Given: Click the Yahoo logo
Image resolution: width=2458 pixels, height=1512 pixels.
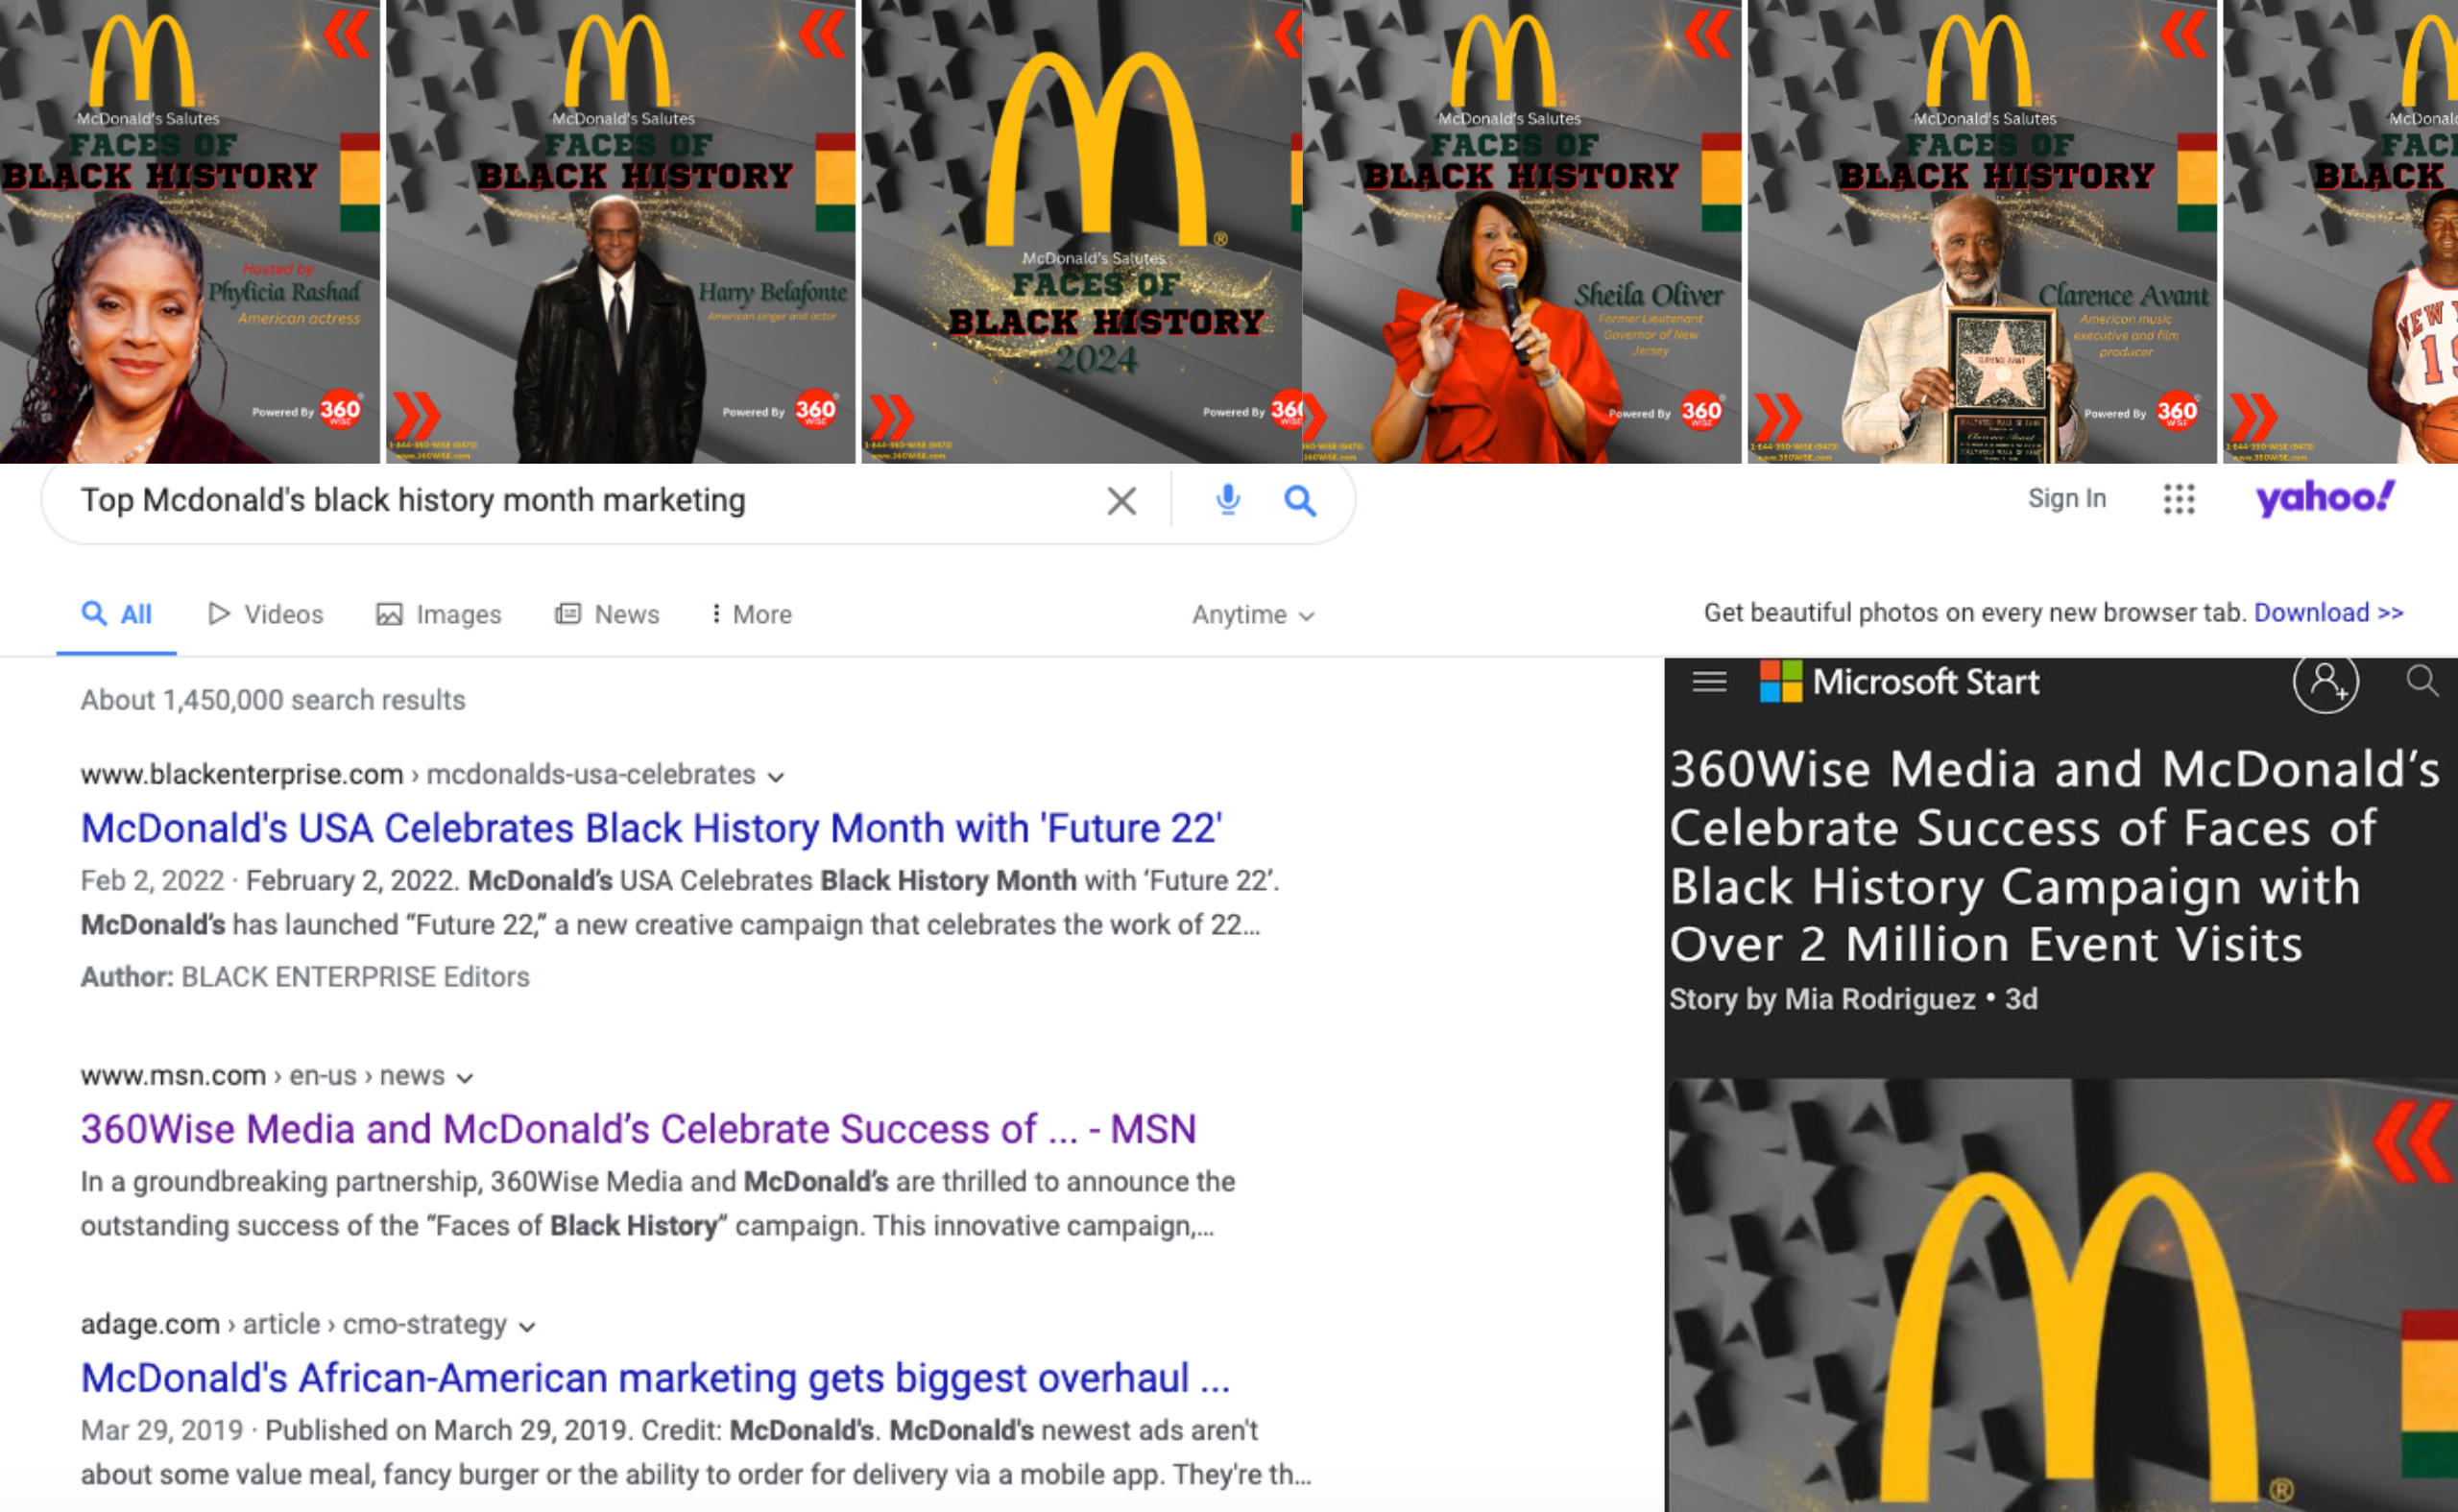Looking at the screenshot, I should point(2325,497).
